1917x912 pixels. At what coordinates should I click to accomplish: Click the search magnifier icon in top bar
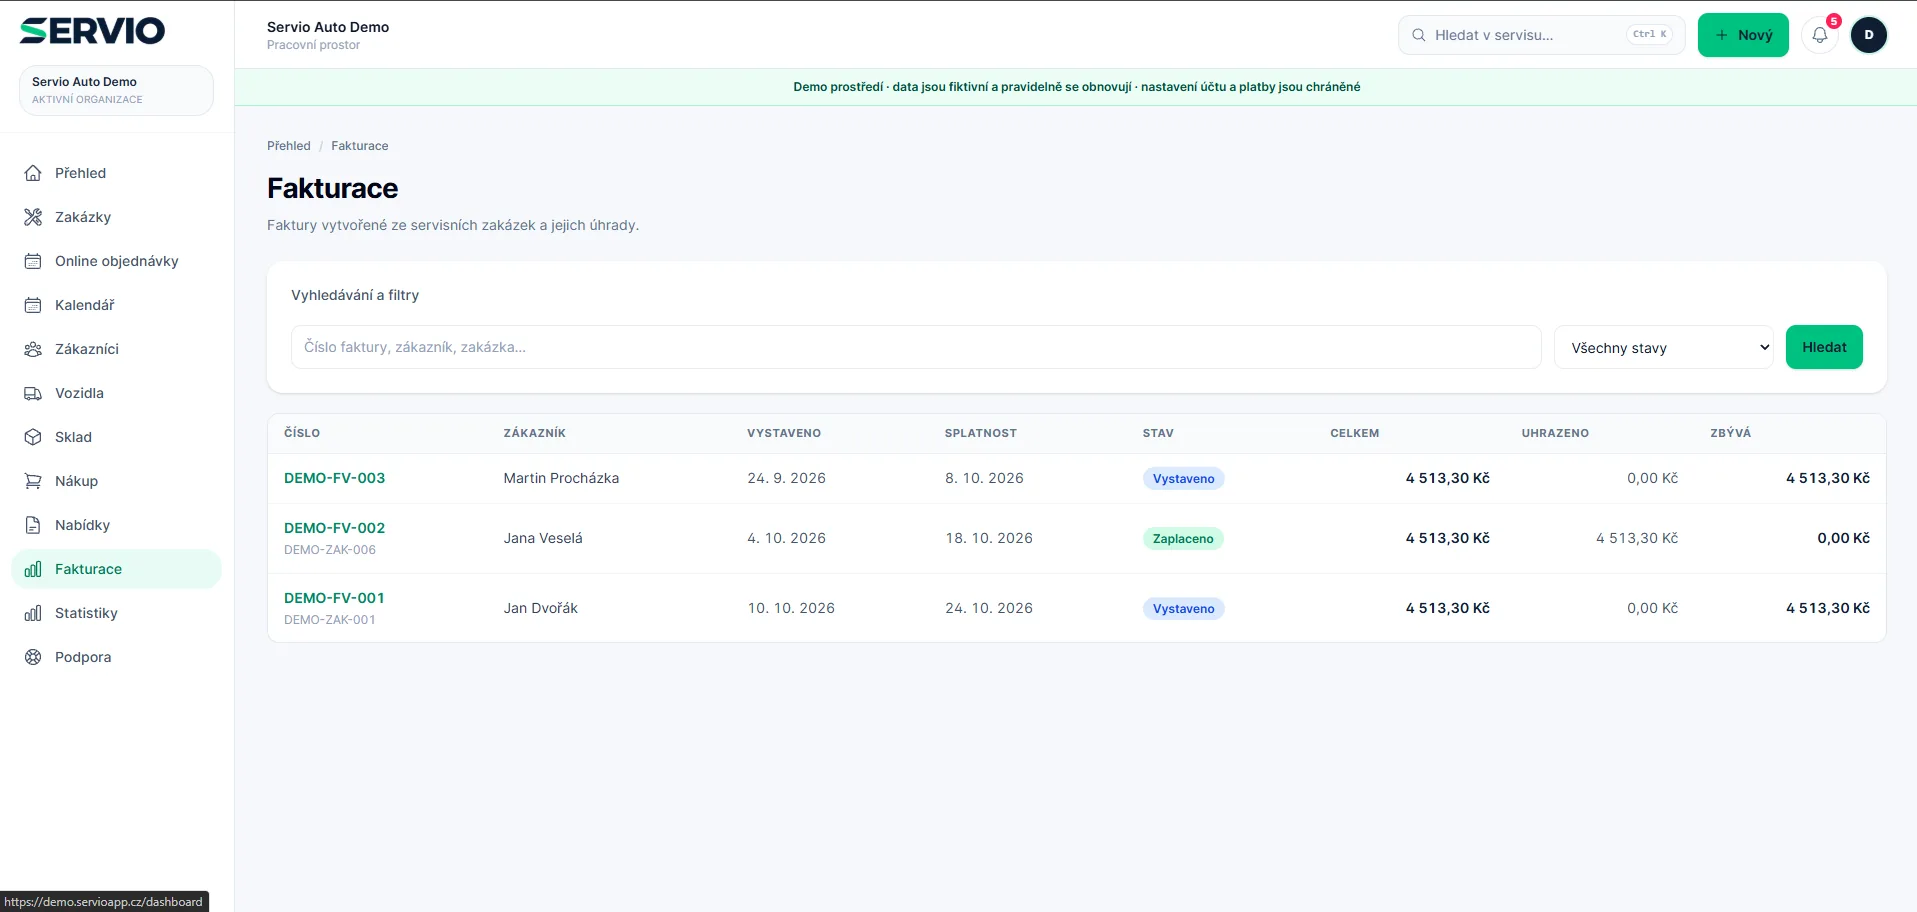coord(1419,35)
